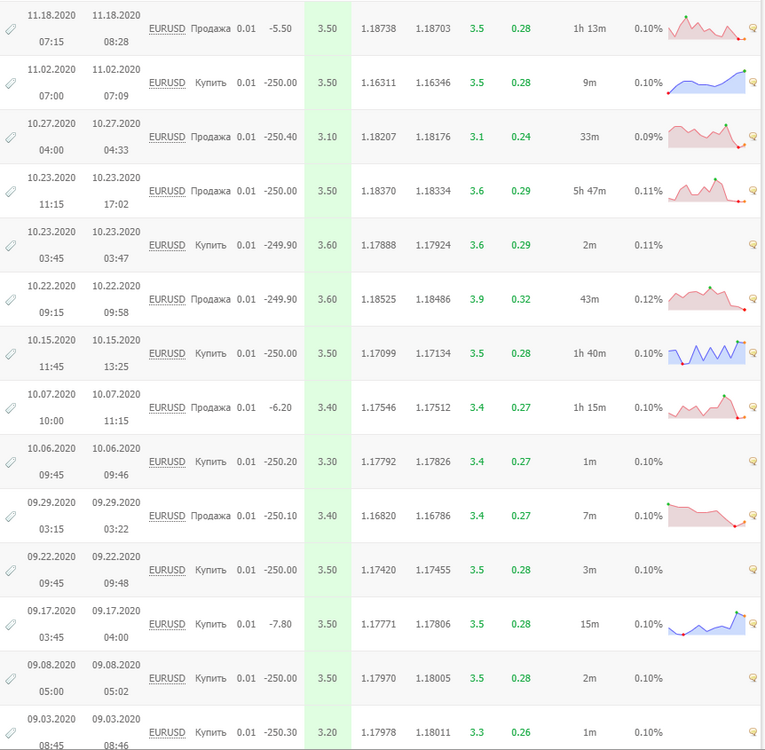View mini chart of 10.23.2020 11:15 trade

coord(706,190)
